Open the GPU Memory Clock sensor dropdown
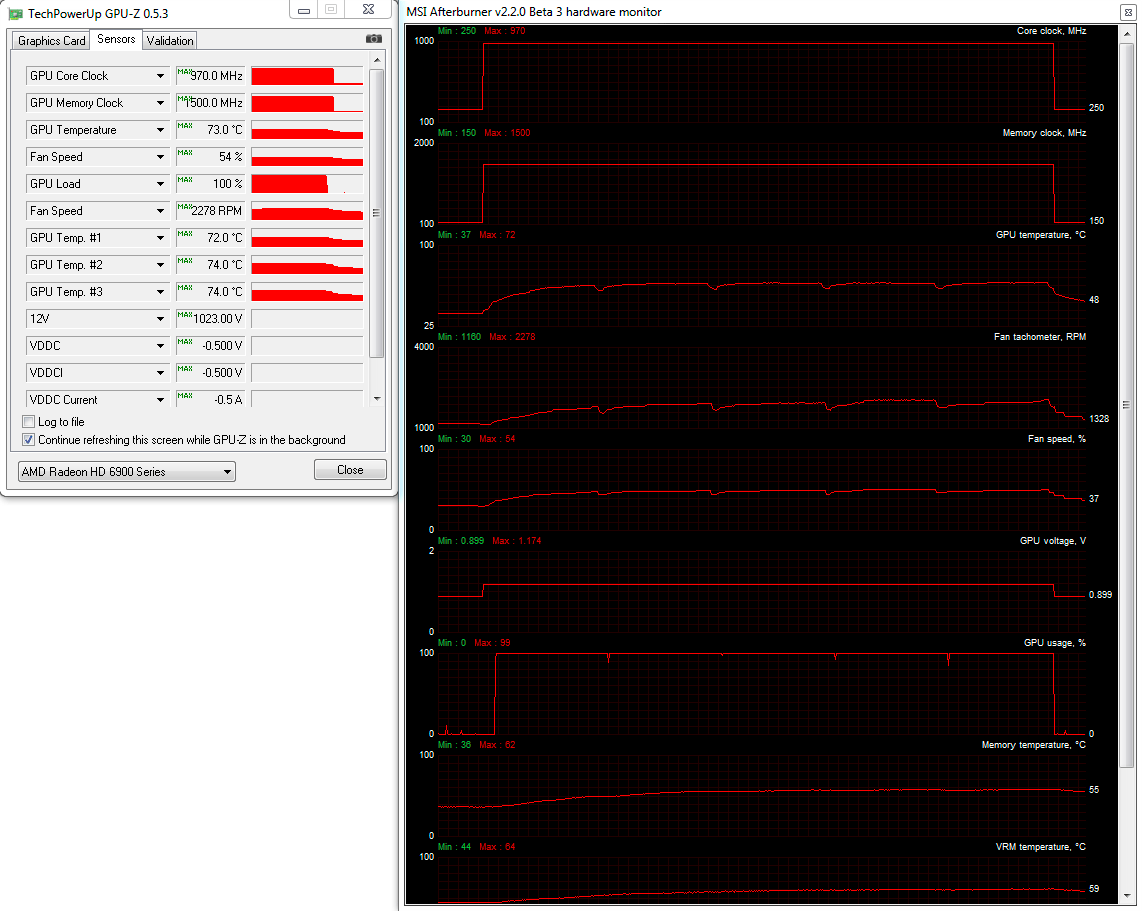1142x911 pixels. click(x=160, y=103)
